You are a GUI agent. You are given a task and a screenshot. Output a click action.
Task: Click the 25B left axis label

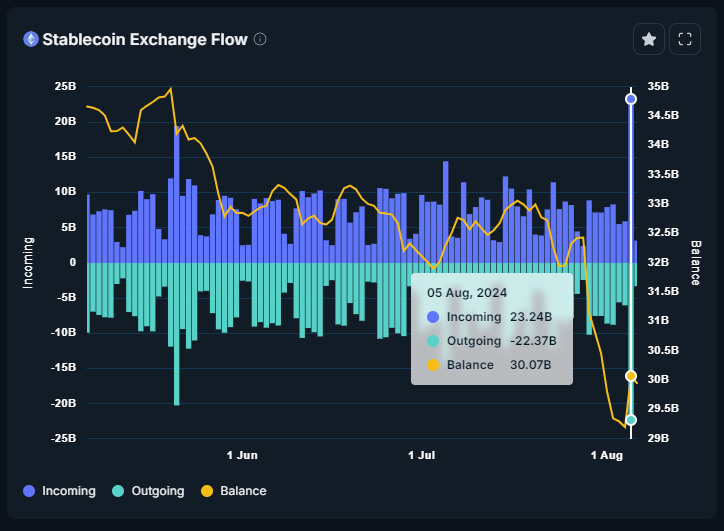65,86
